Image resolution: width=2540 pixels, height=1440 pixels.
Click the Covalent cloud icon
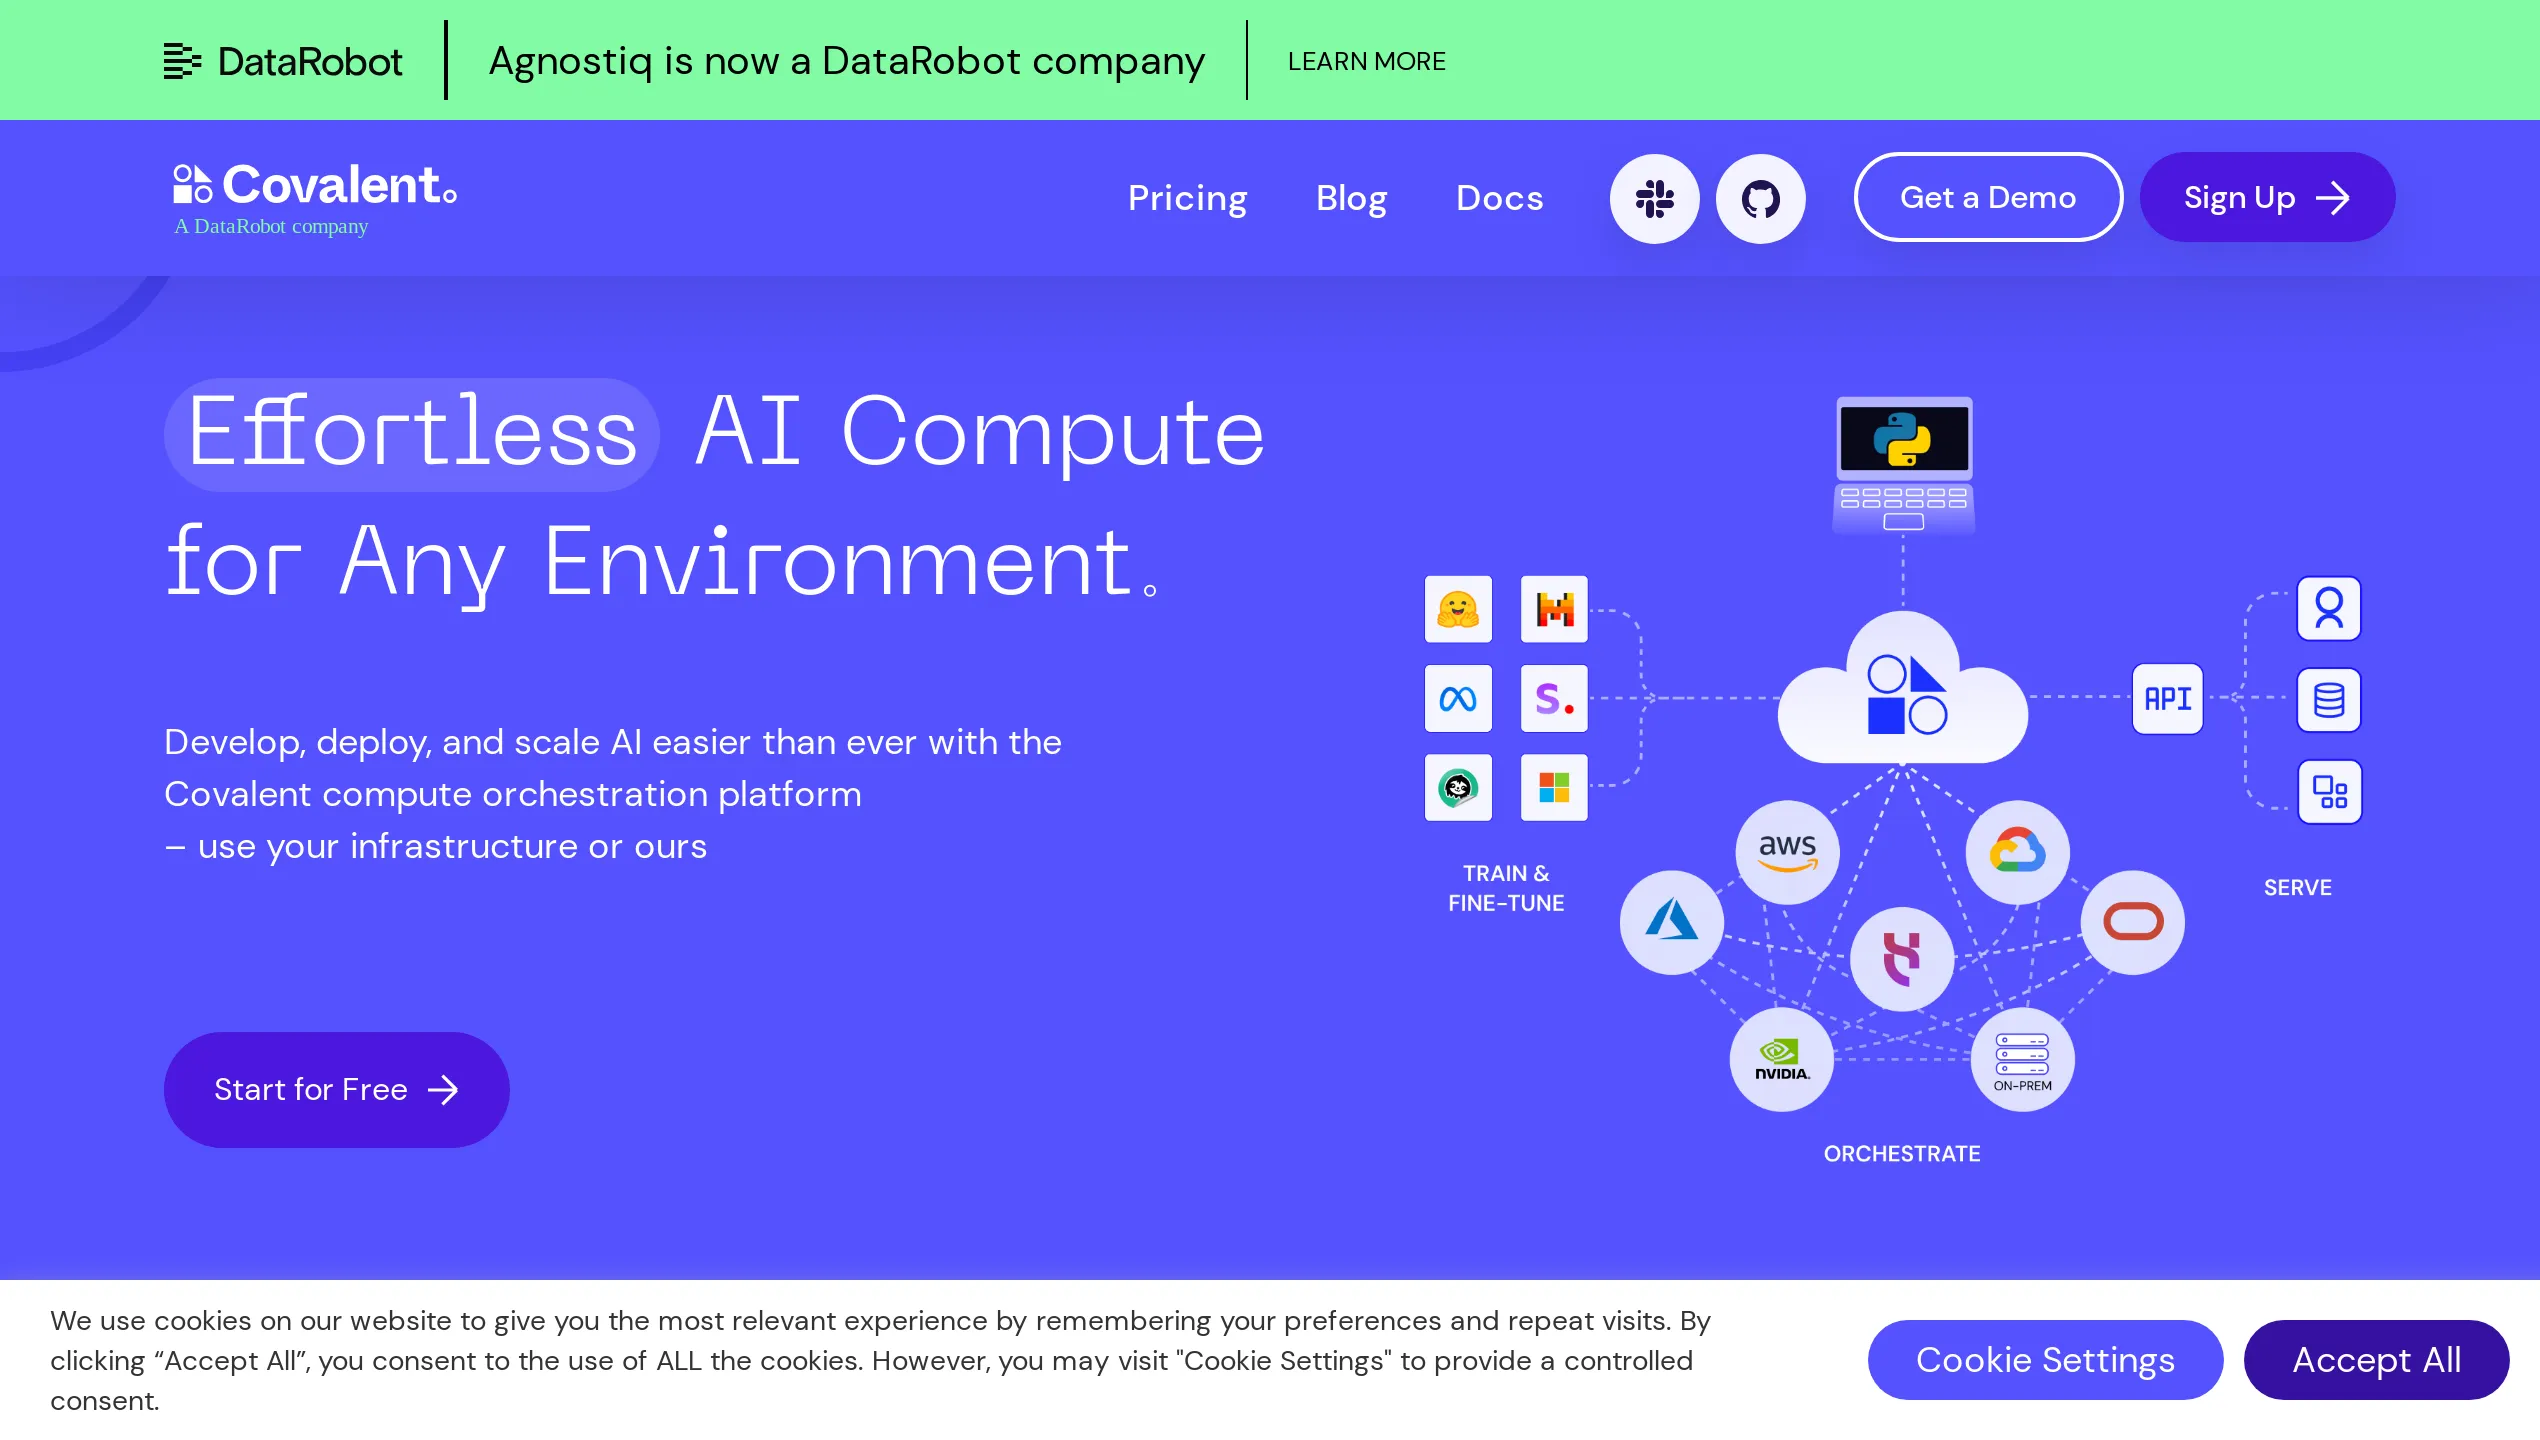click(1903, 690)
